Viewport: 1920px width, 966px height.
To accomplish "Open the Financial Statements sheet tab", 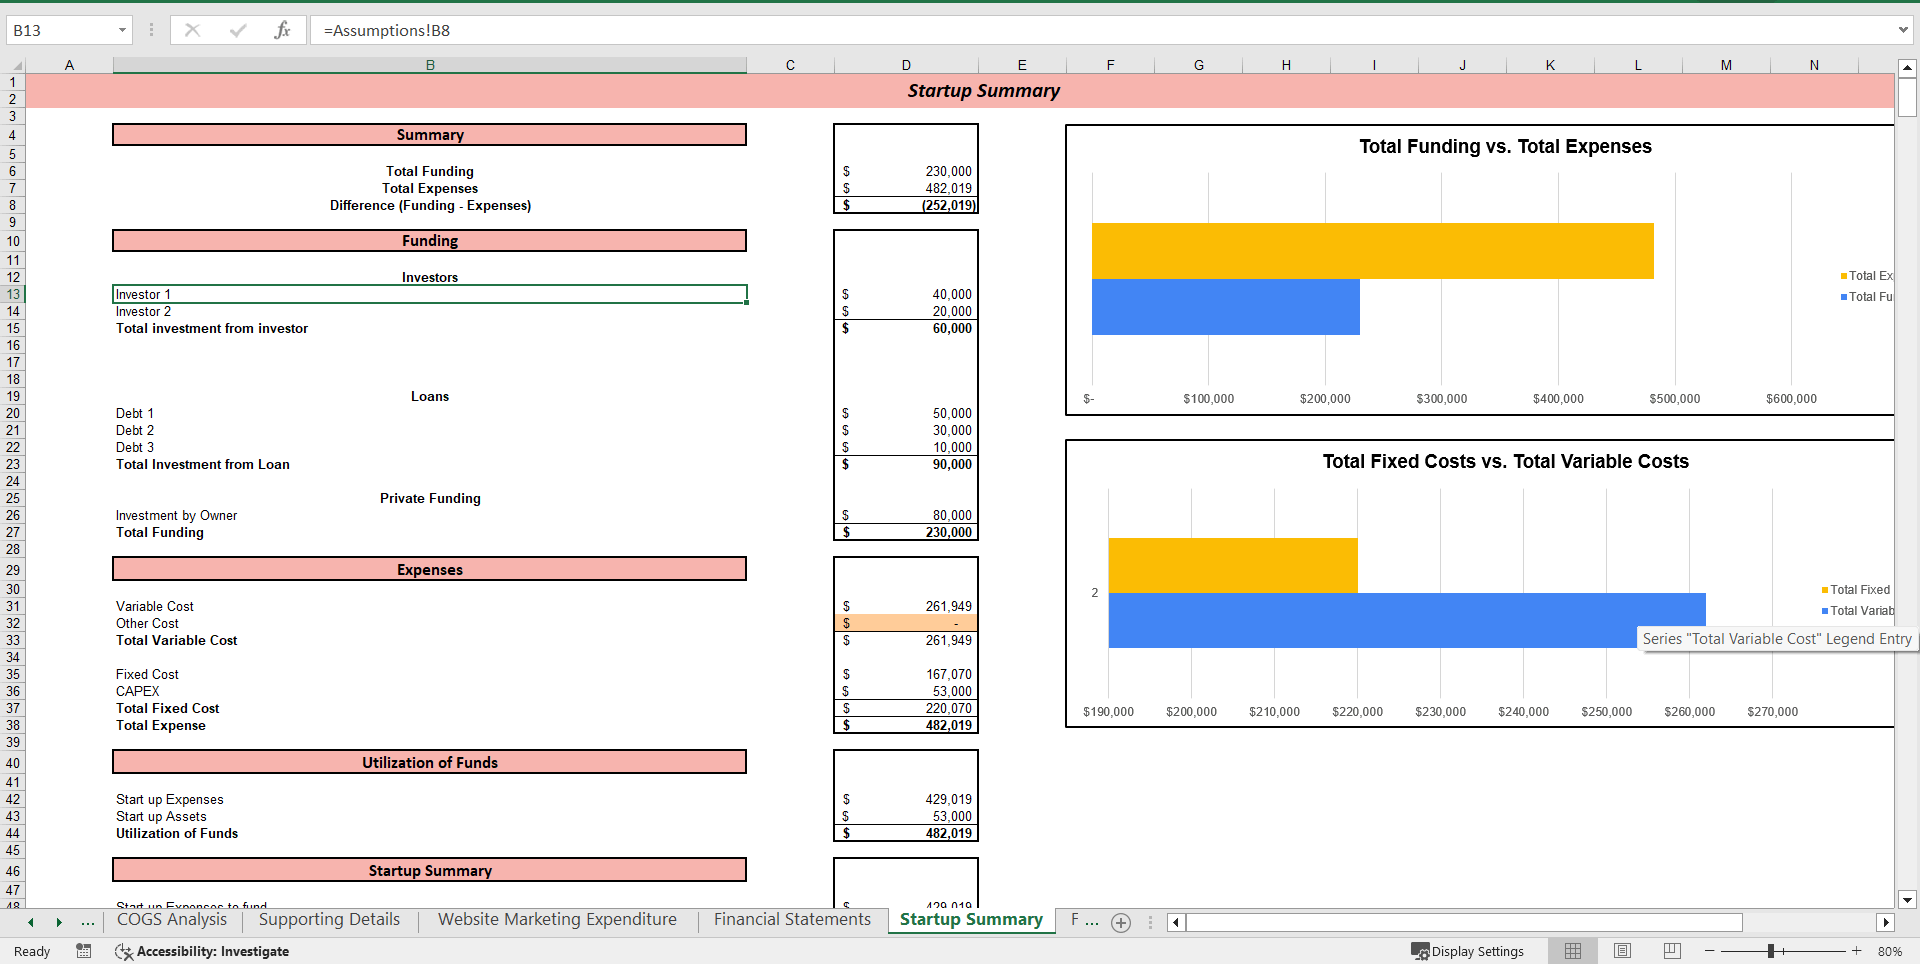I will (791, 919).
